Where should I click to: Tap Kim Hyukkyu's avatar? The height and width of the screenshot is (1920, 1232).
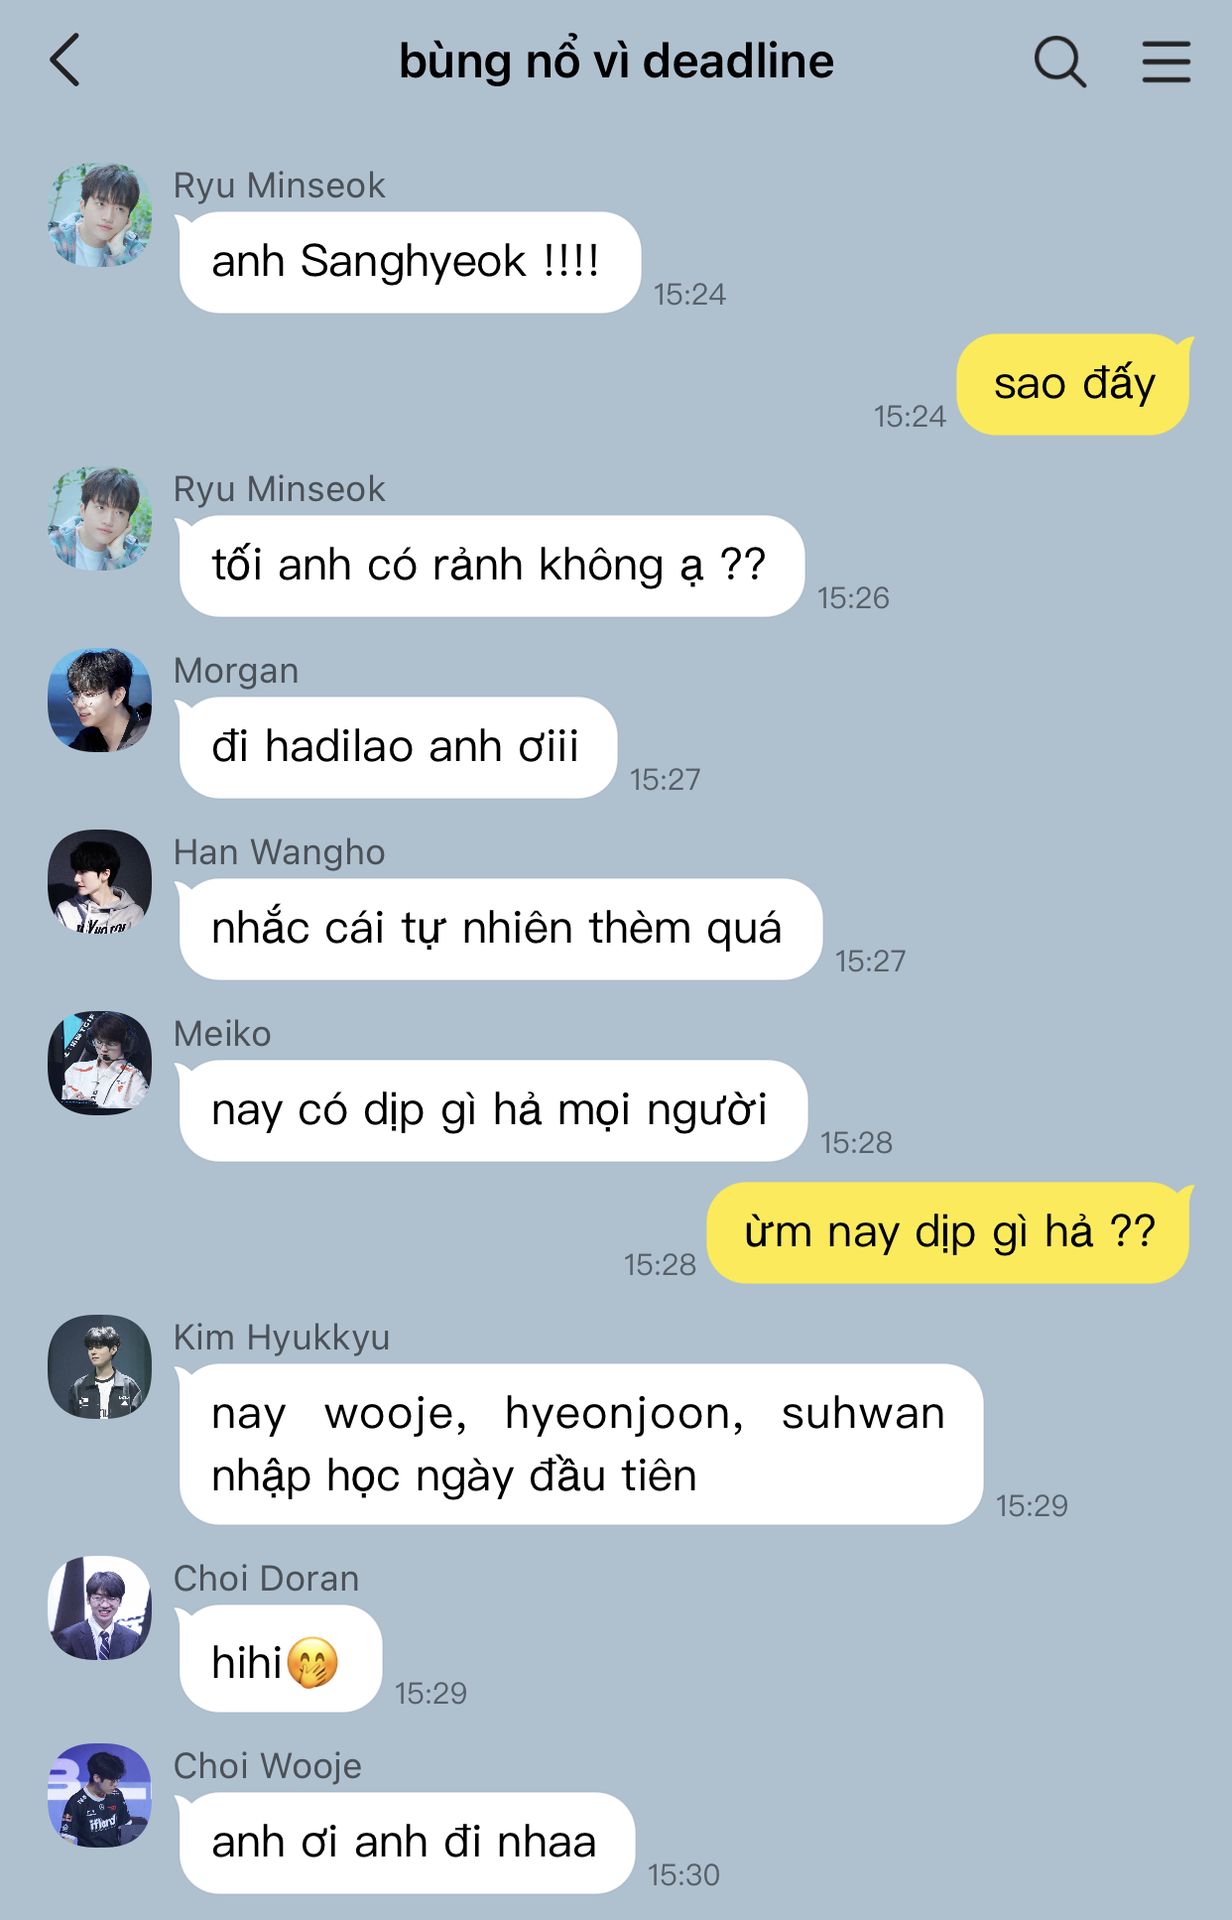click(x=100, y=1366)
